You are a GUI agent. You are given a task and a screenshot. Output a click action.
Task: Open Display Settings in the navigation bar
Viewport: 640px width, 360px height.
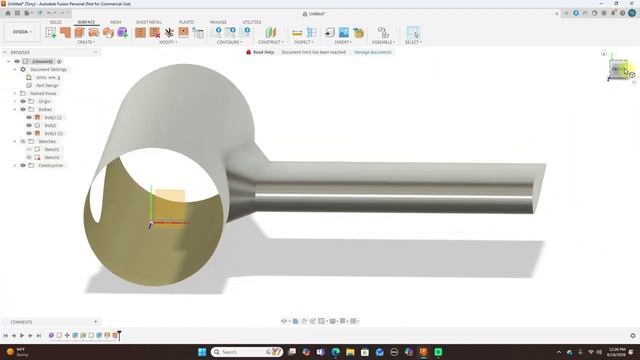click(x=333, y=321)
